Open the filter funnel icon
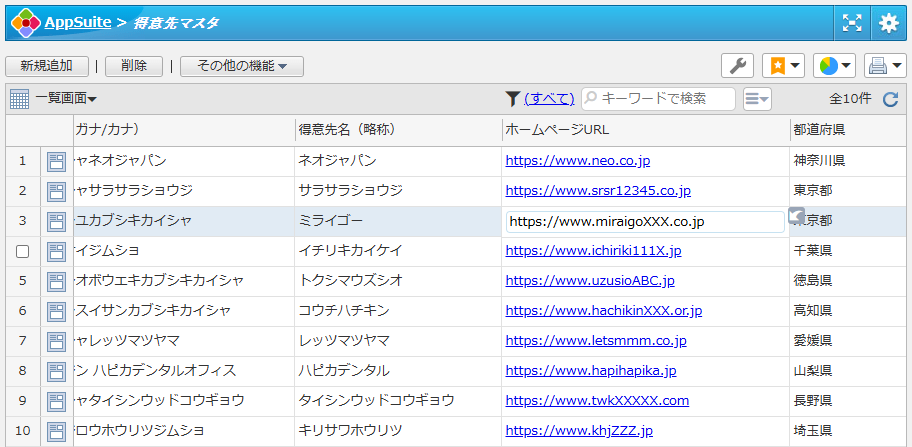The width and height of the screenshot is (912, 447). 512,98
